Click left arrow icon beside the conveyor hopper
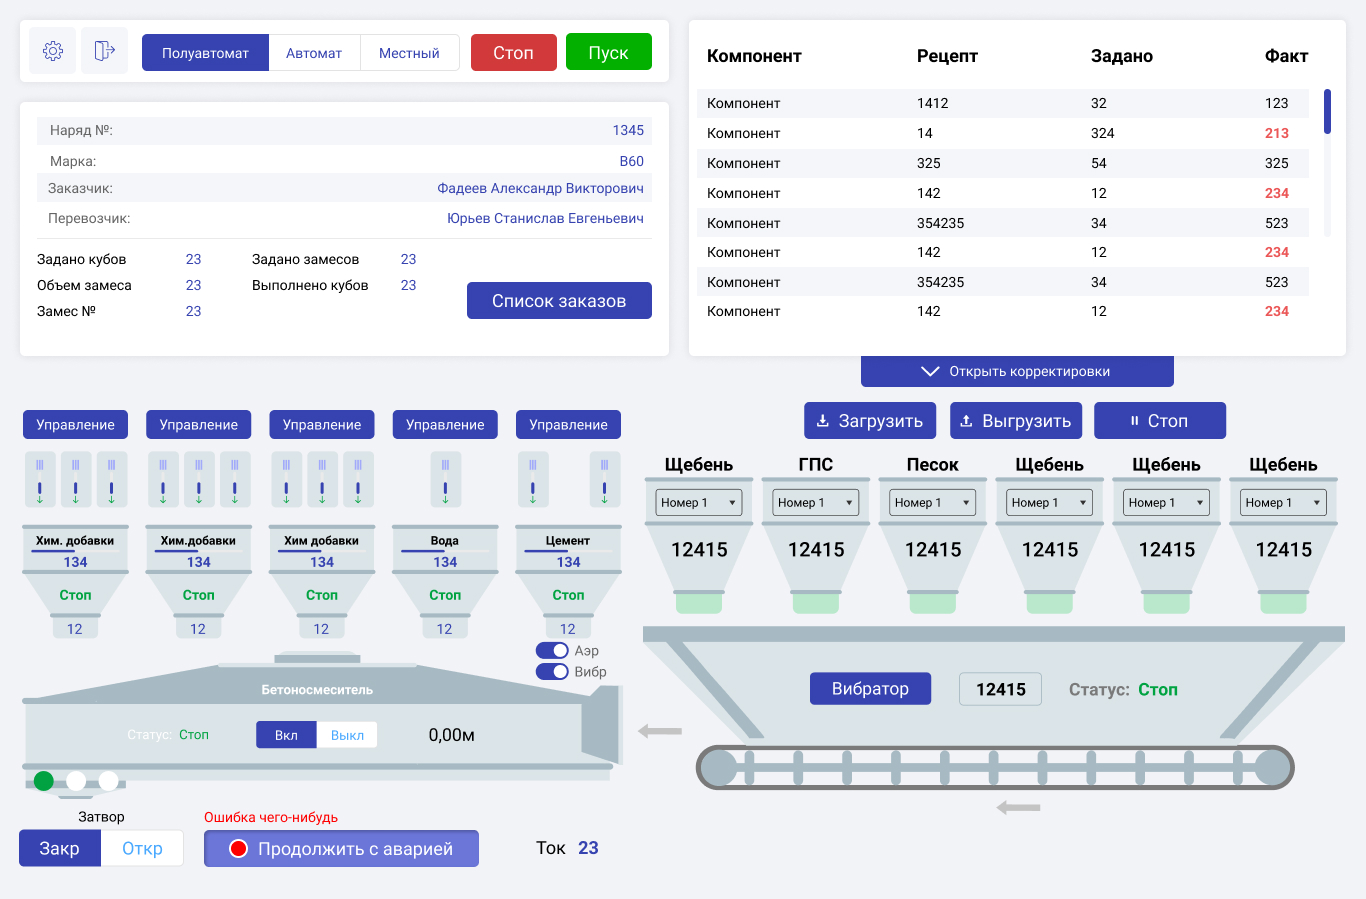This screenshot has height=899, width=1366. [x=660, y=731]
